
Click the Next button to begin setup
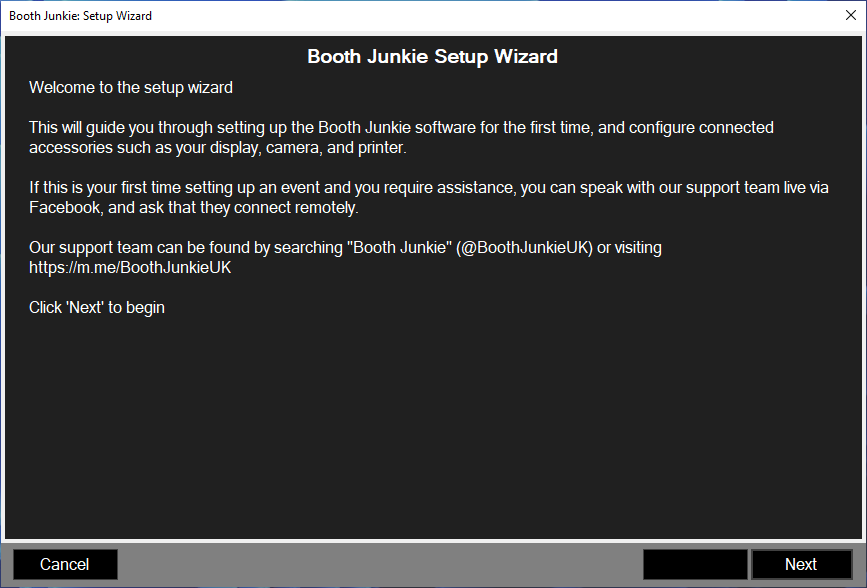[x=801, y=564]
